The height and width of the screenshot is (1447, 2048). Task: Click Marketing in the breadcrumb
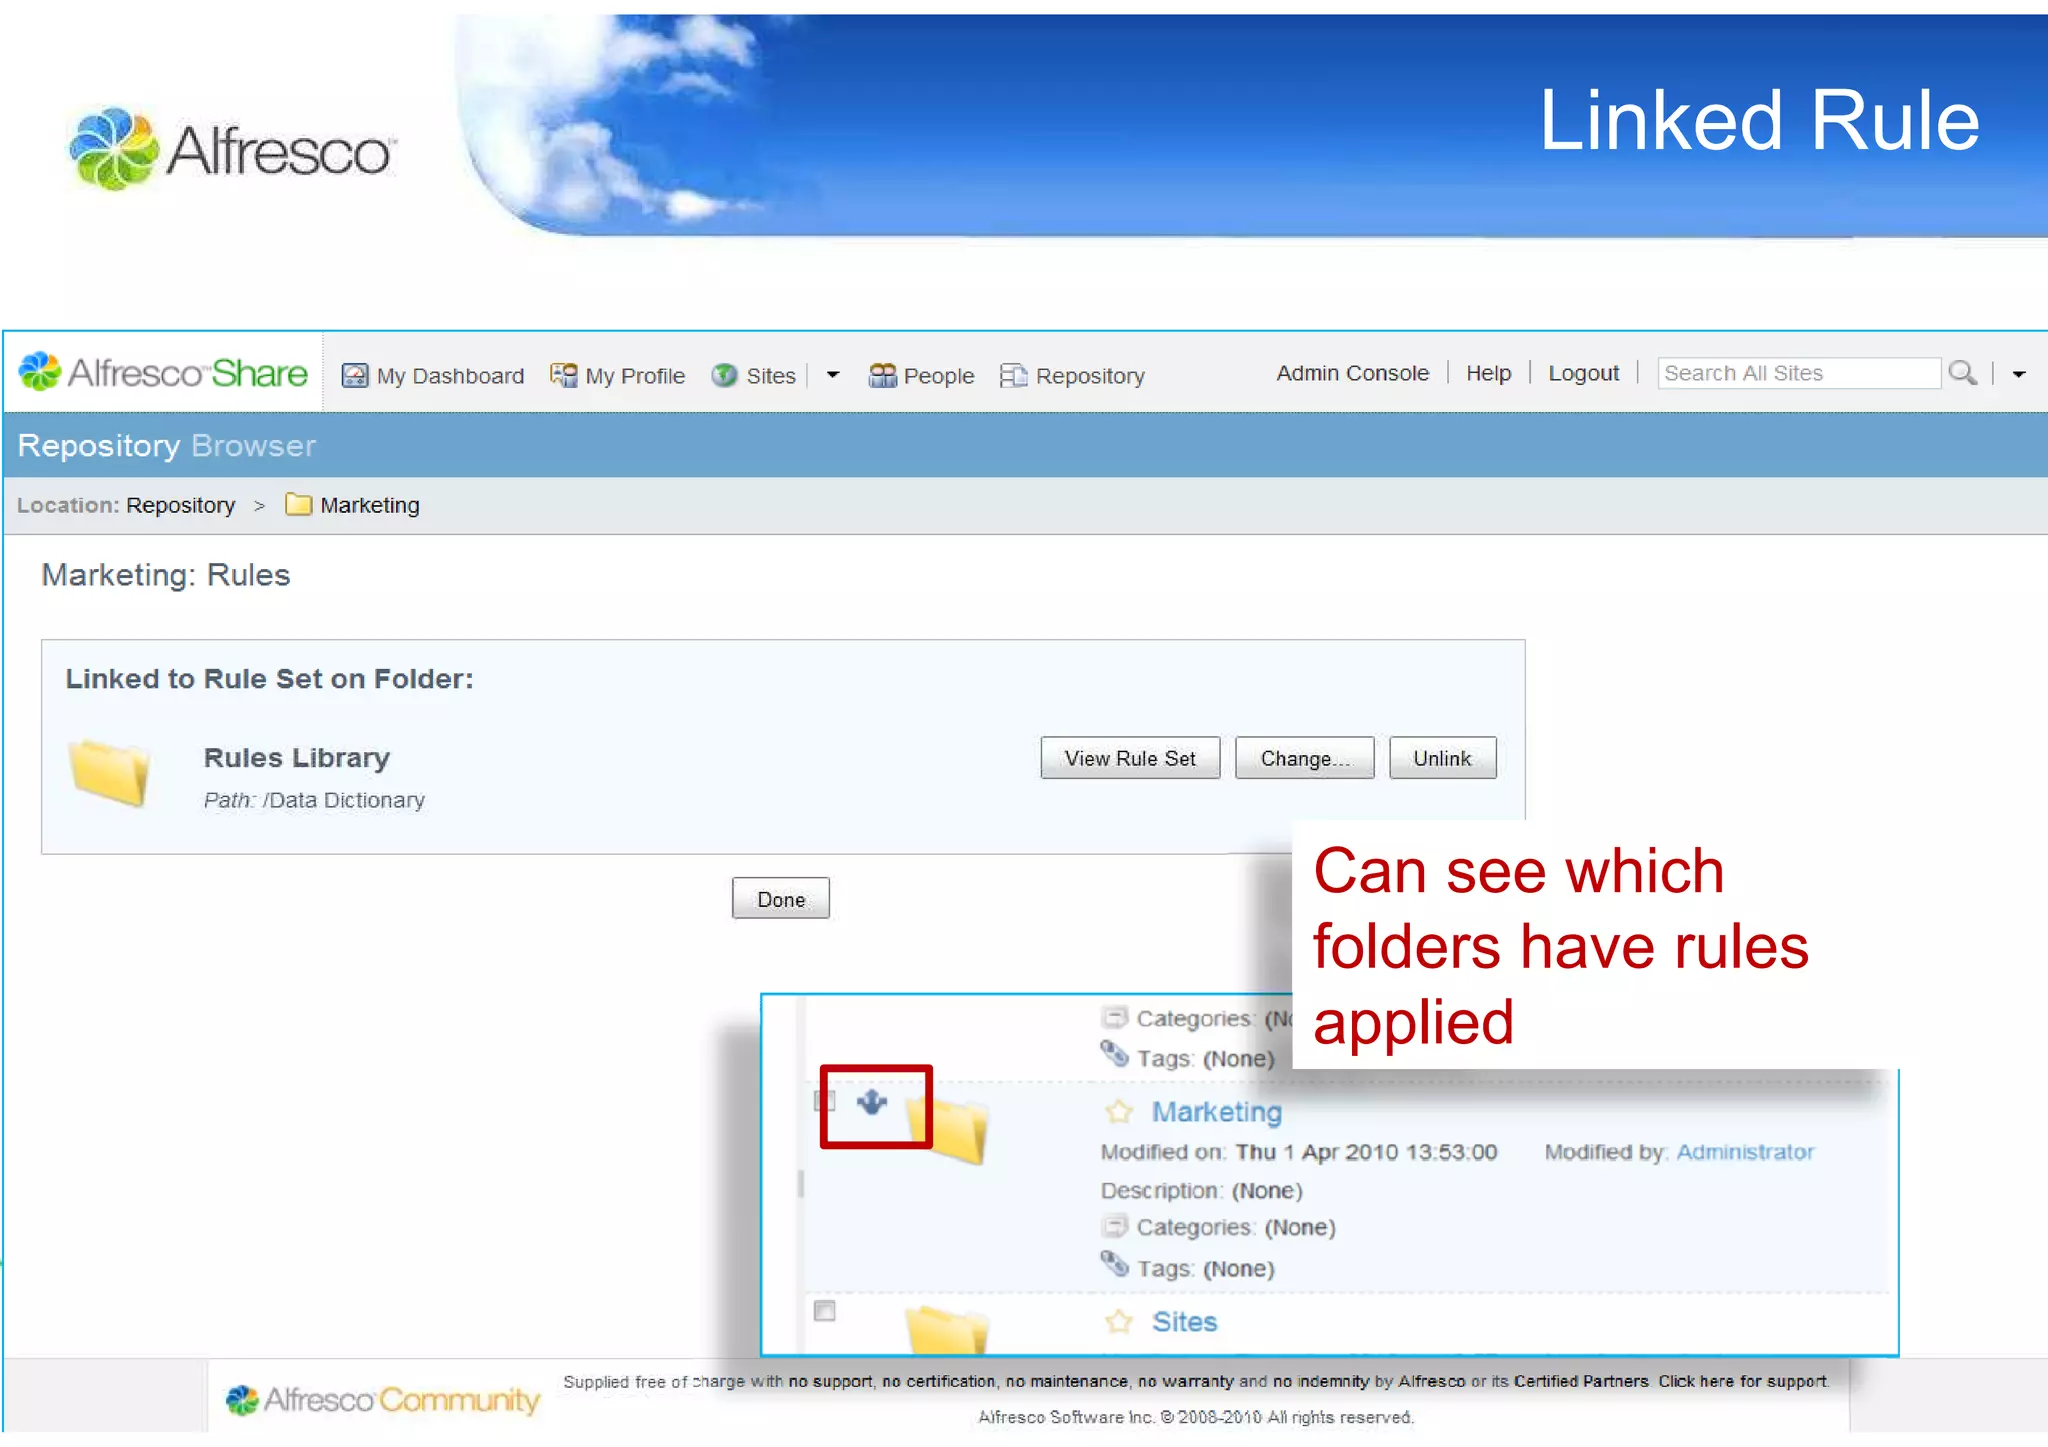(369, 505)
